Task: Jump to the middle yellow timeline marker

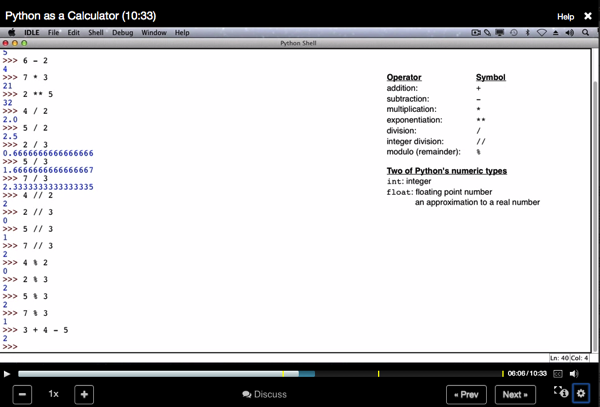Action: pyautogui.click(x=378, y=374)
